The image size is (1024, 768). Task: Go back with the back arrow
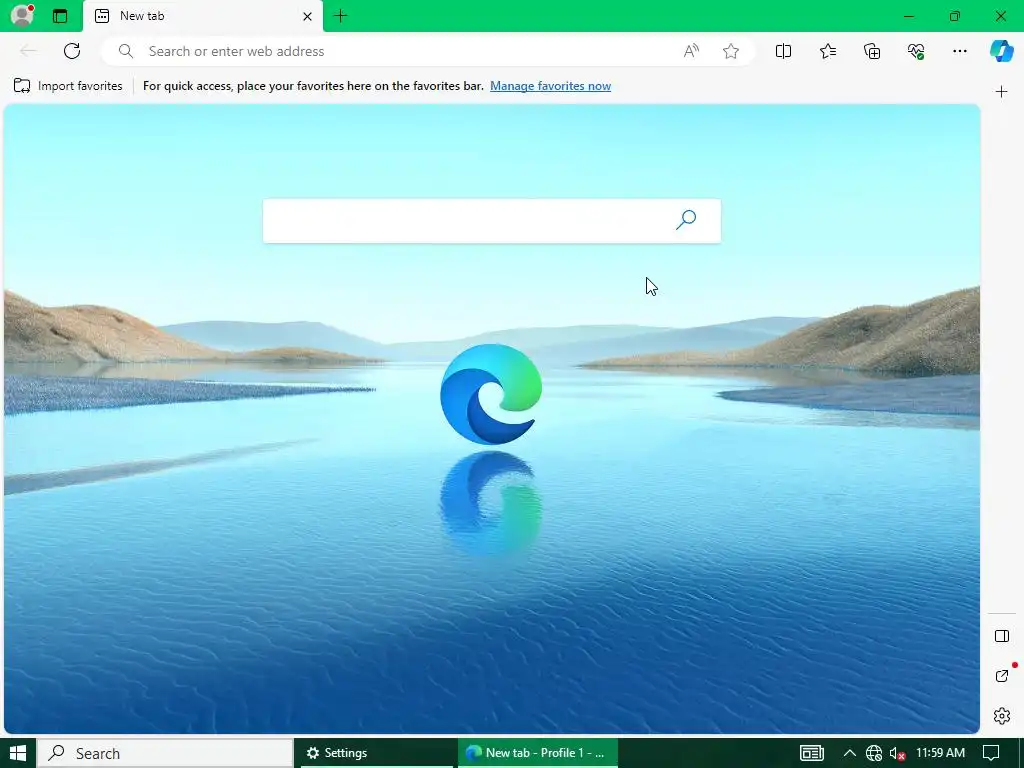point(28,51)
